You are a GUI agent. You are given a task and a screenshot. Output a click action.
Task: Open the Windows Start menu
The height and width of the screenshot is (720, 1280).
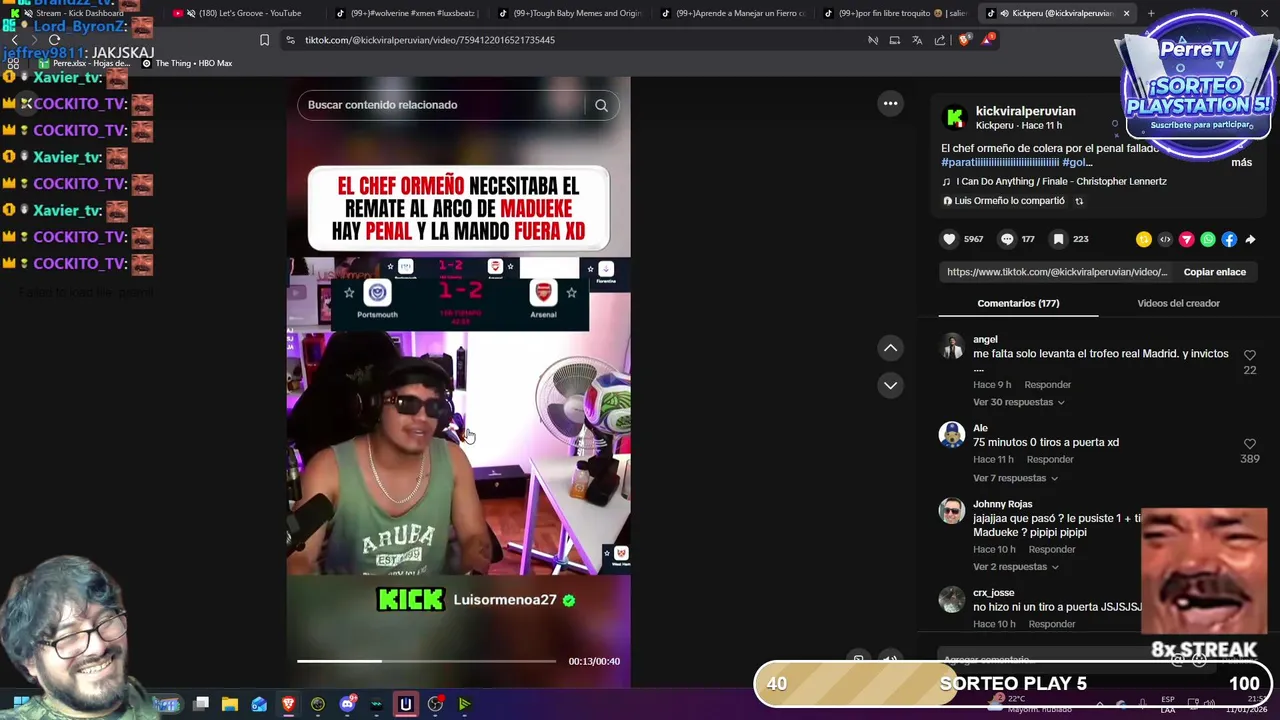(20, 704)
